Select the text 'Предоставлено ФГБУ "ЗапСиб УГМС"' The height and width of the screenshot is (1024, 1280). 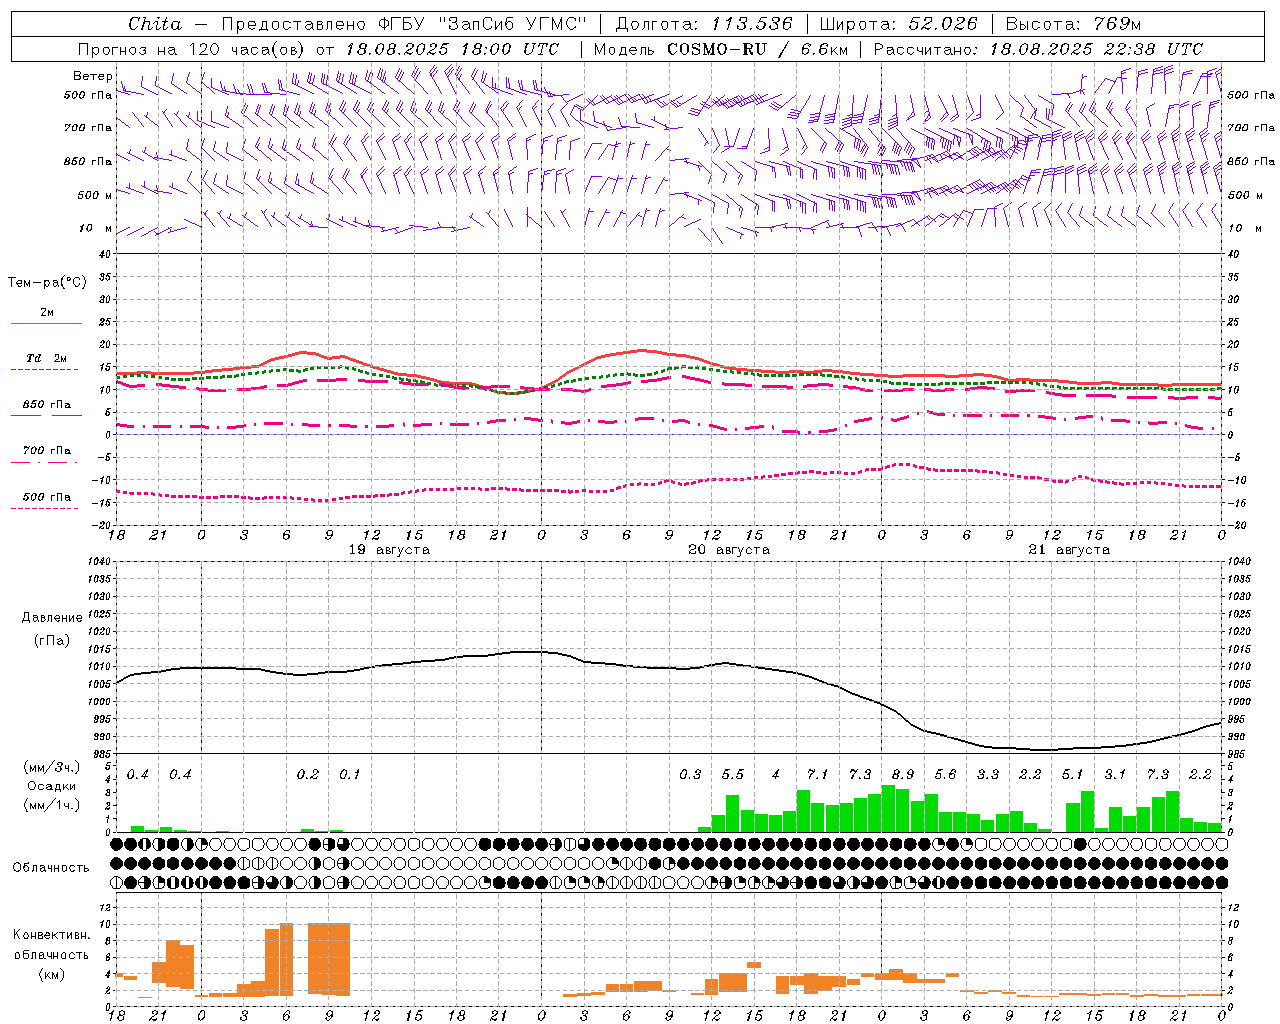click(404, 24)
